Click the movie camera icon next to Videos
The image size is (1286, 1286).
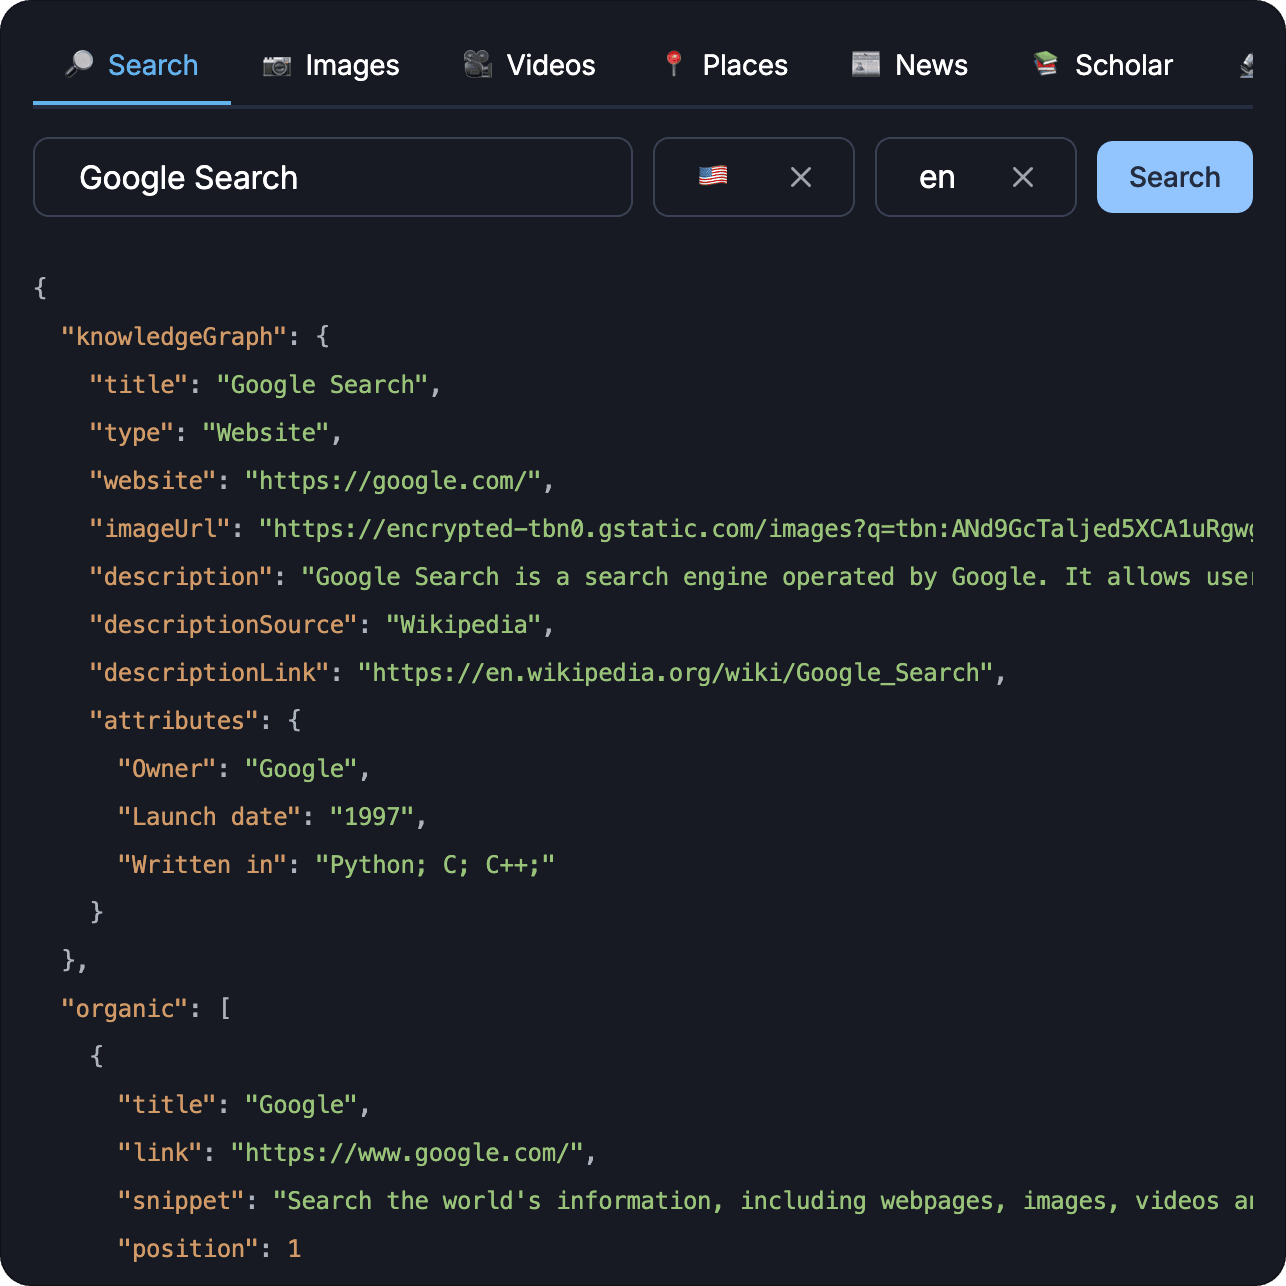[x=477, y=64]
